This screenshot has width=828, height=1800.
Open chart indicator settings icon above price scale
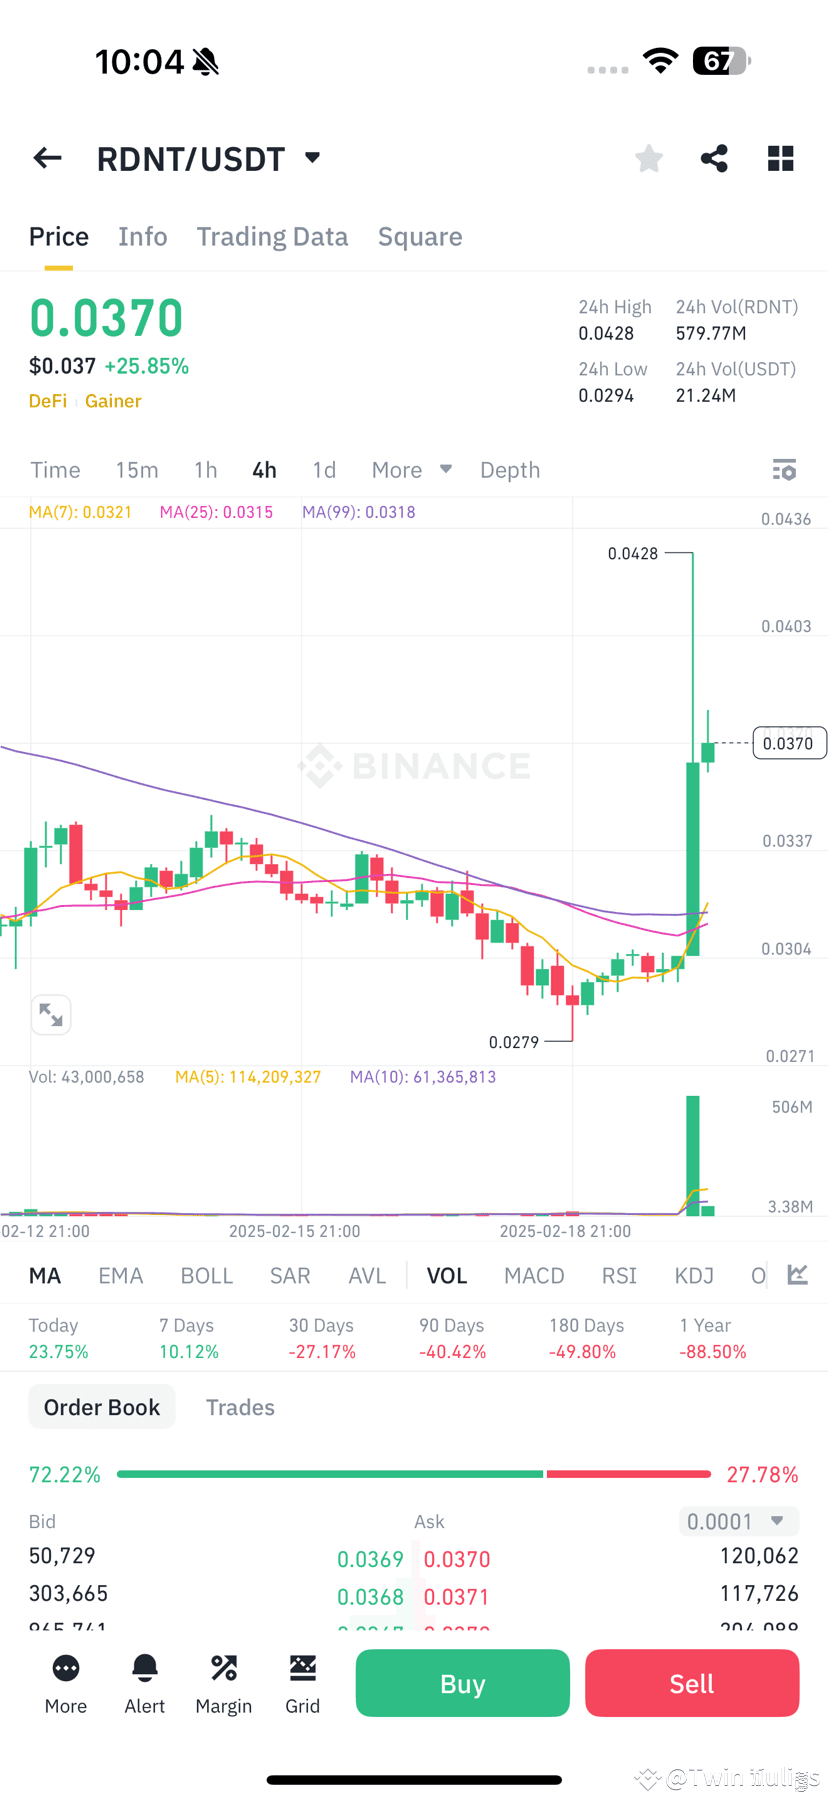click(x=784, y=469)
